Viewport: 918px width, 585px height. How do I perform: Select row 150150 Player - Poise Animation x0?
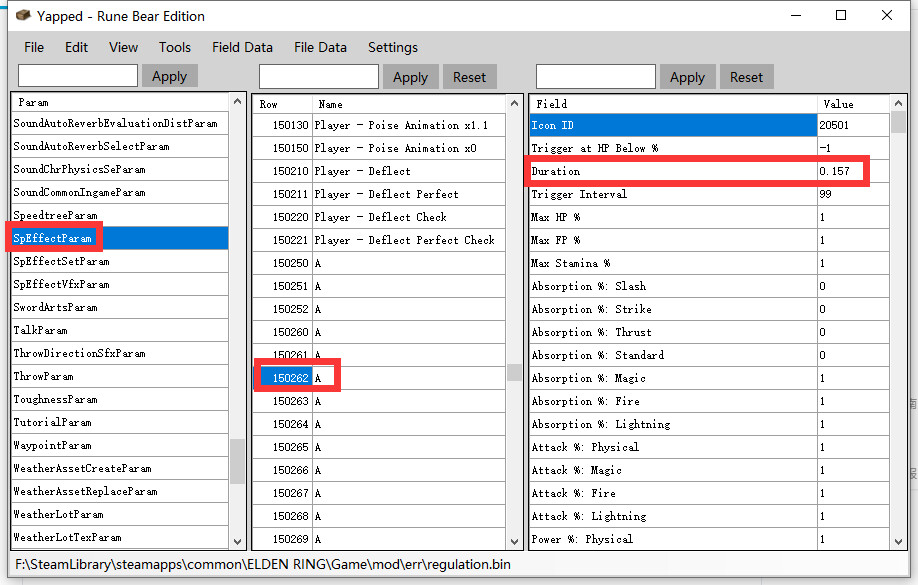(x=379, y=148)
